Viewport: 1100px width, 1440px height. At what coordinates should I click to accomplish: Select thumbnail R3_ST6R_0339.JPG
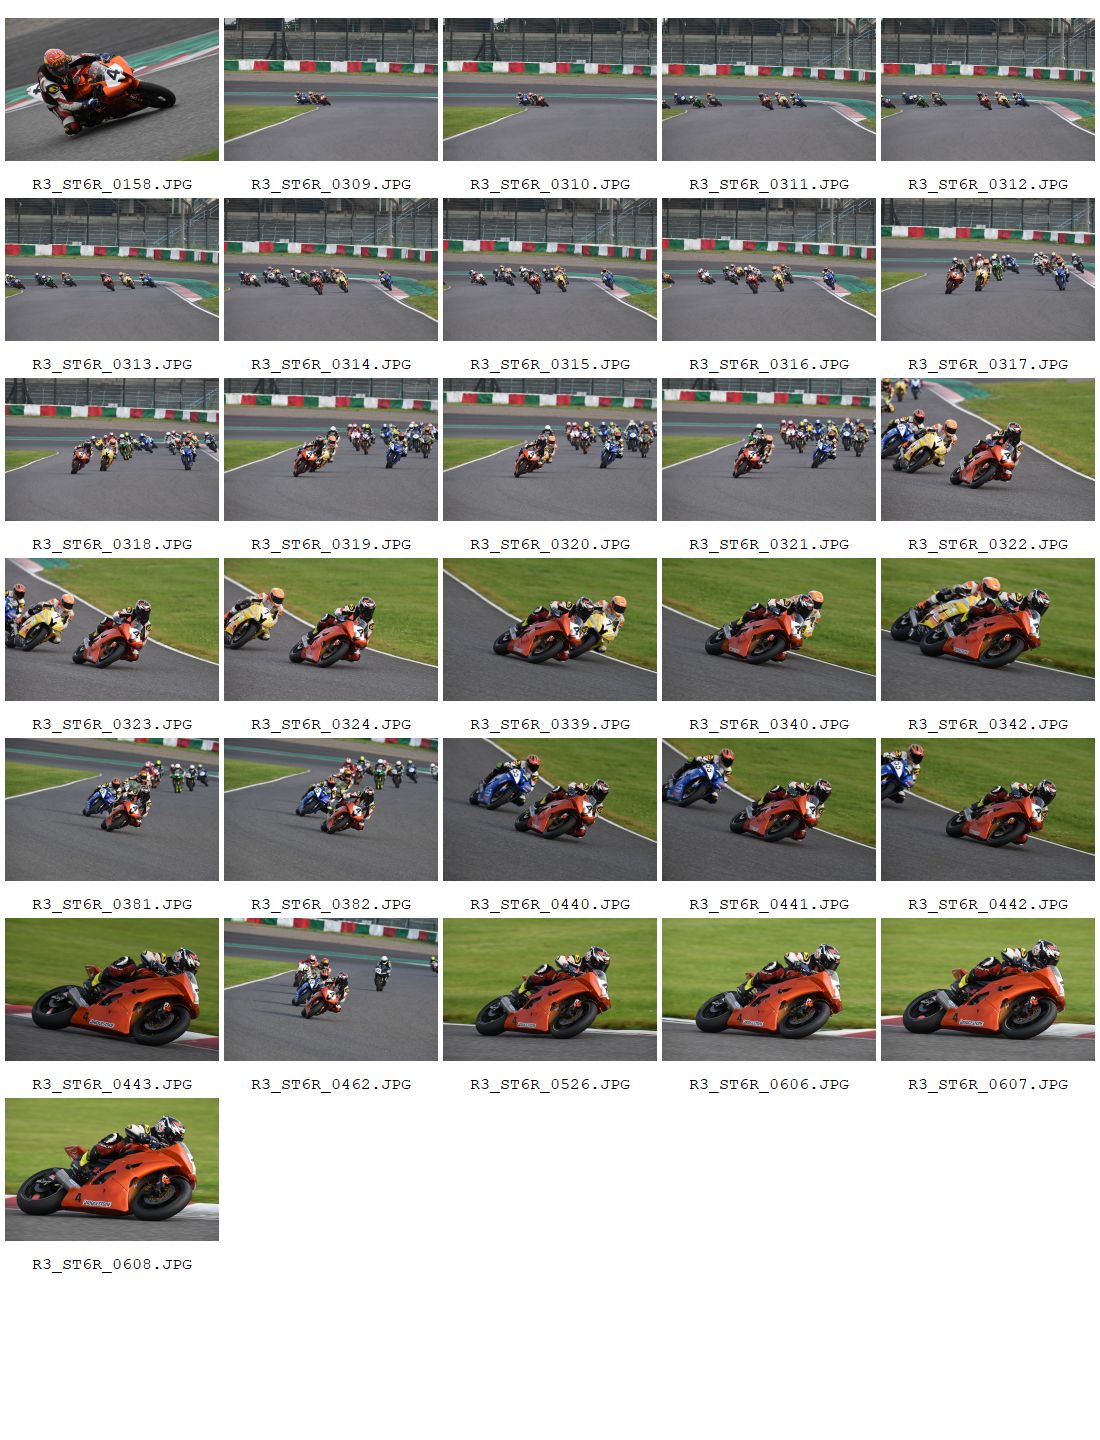point(550,629)
